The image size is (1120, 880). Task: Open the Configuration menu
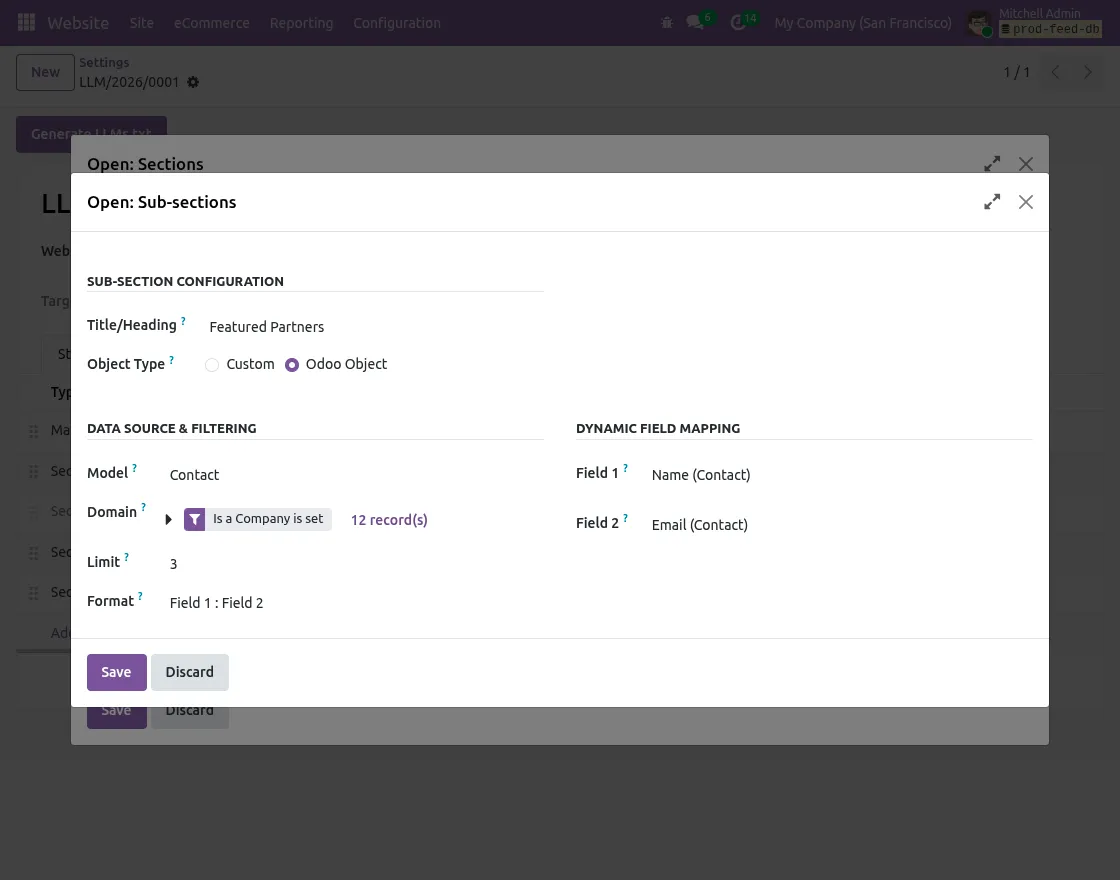(396, 23)
